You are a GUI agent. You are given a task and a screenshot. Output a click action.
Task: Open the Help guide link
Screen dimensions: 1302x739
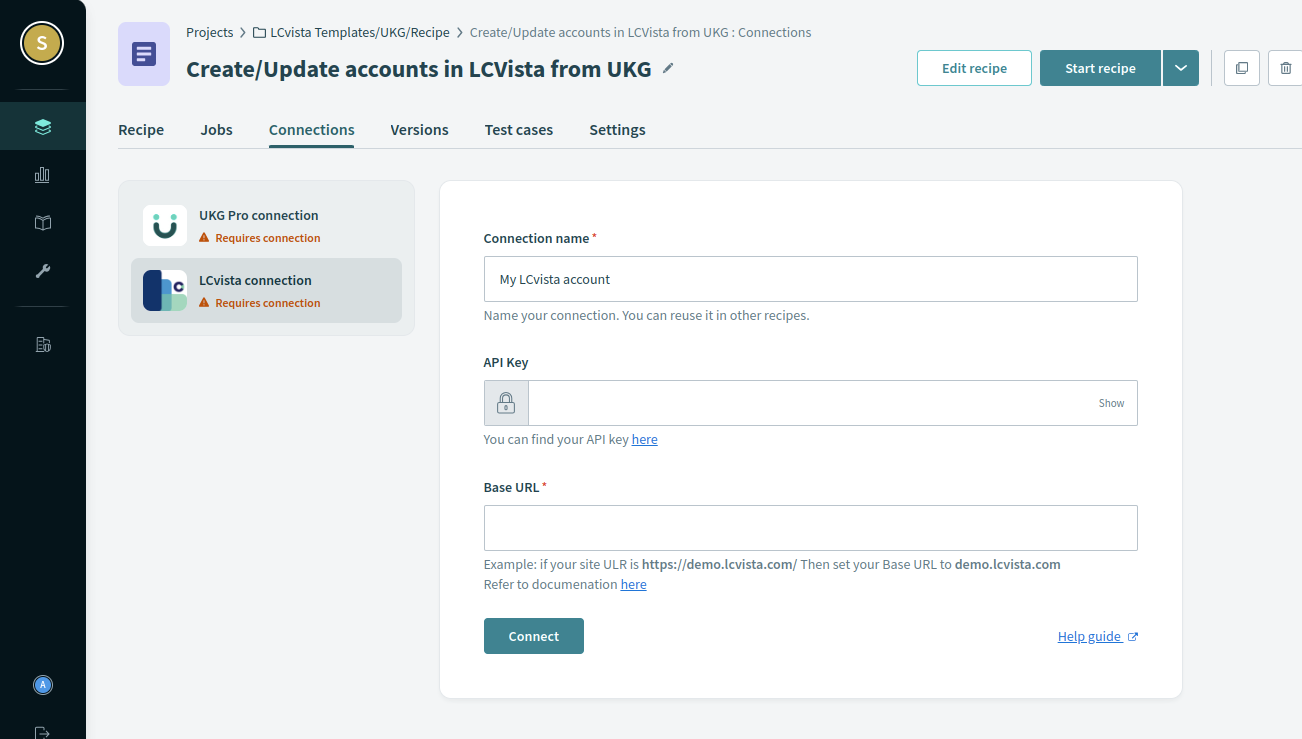pos(1090,636)
